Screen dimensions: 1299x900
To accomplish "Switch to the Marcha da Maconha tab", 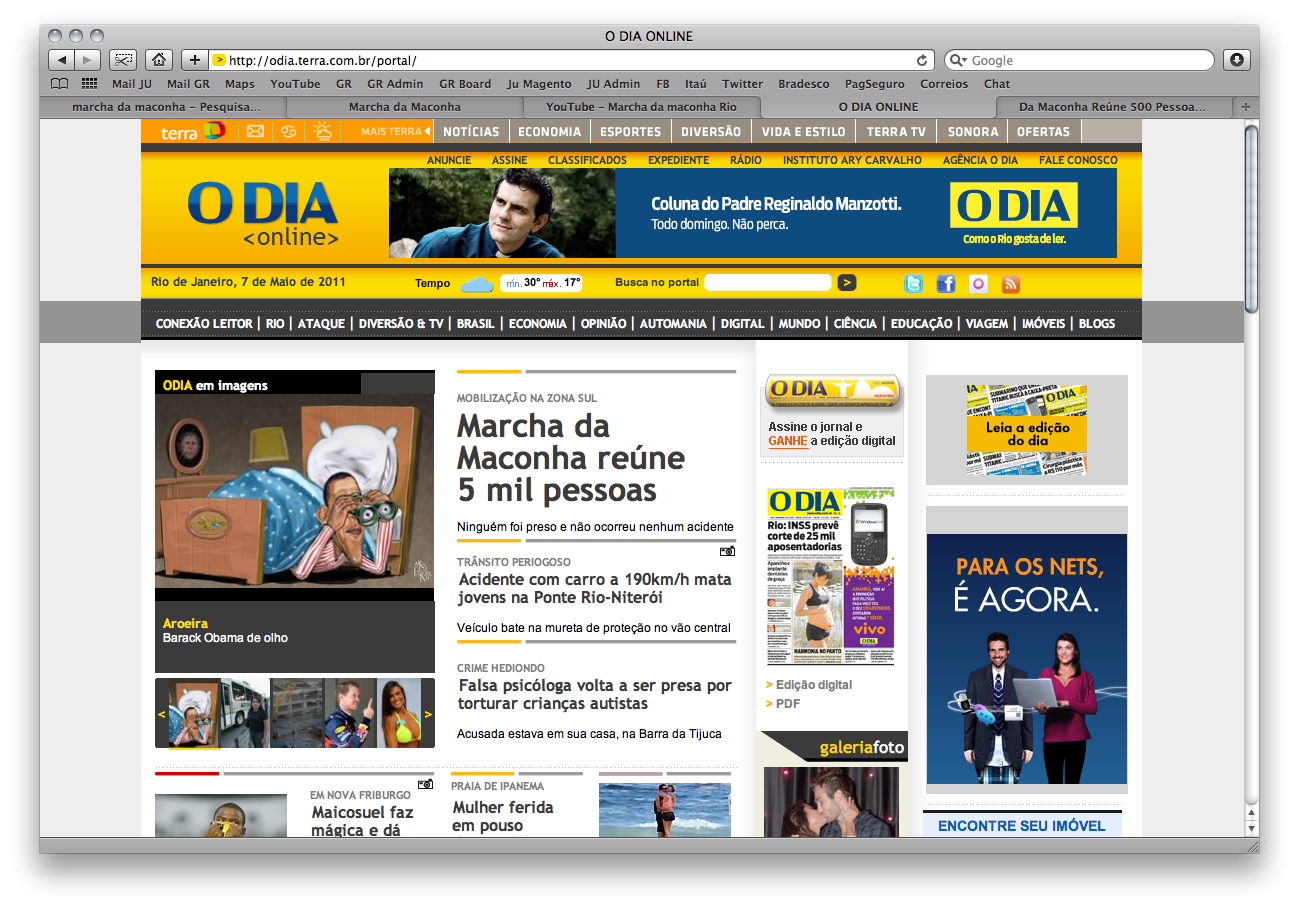I will pyautogui.click(x=405, y=107).
